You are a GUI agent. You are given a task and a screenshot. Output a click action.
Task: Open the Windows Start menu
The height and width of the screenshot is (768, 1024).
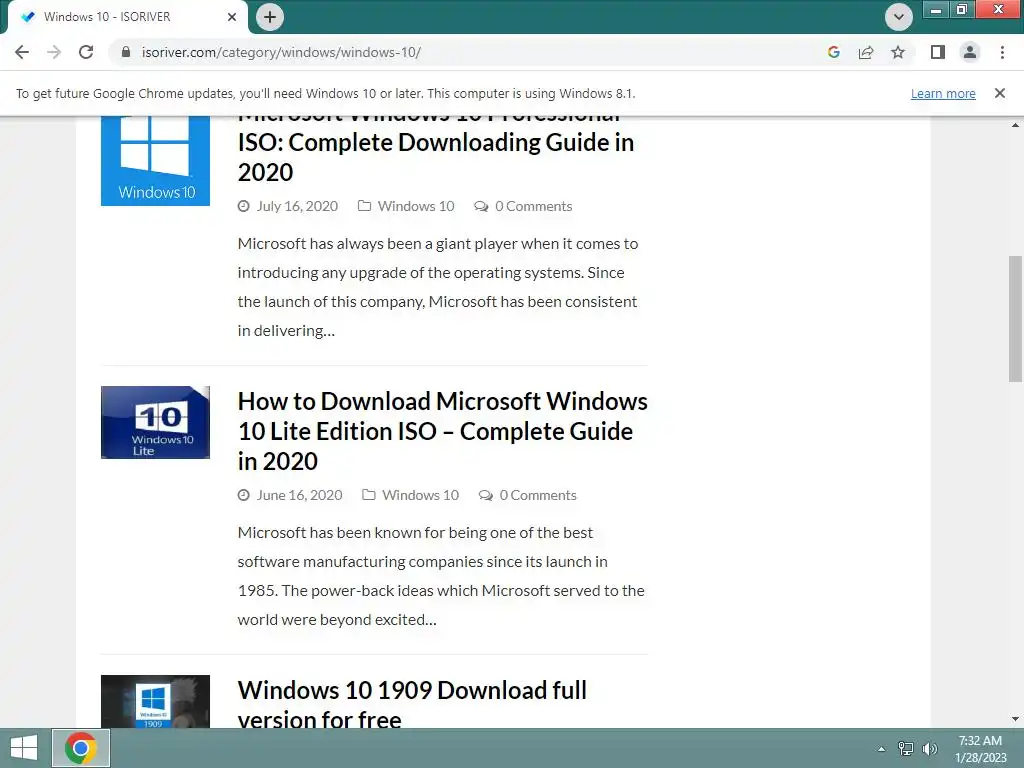[24, 748]
